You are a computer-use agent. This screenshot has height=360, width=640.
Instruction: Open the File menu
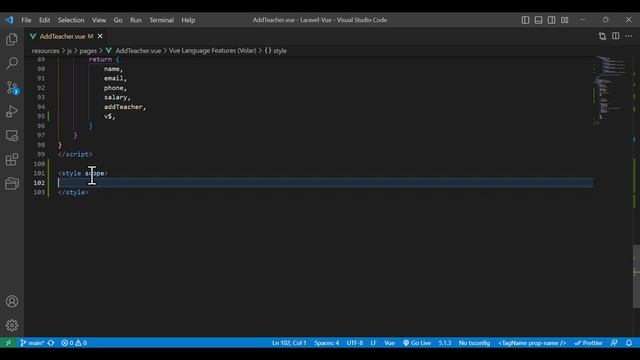pos(26,20)
